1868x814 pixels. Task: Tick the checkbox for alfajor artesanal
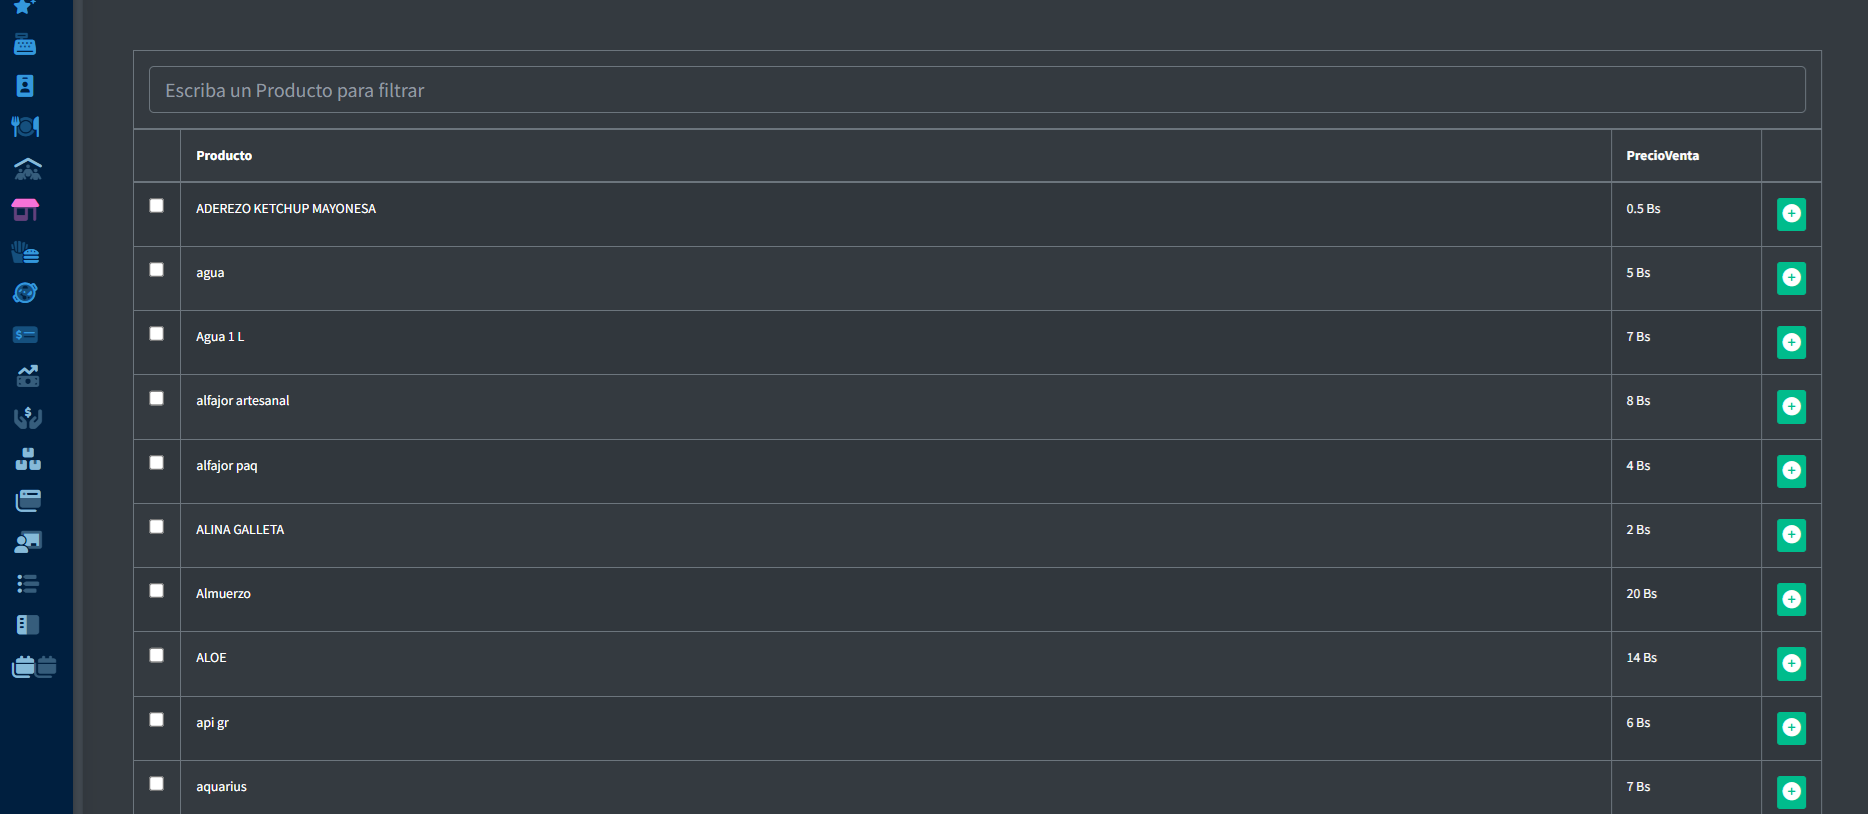(x=157, y=398)
